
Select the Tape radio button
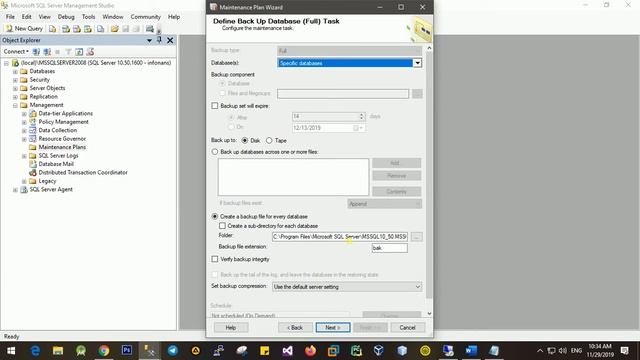pos(269,140)
